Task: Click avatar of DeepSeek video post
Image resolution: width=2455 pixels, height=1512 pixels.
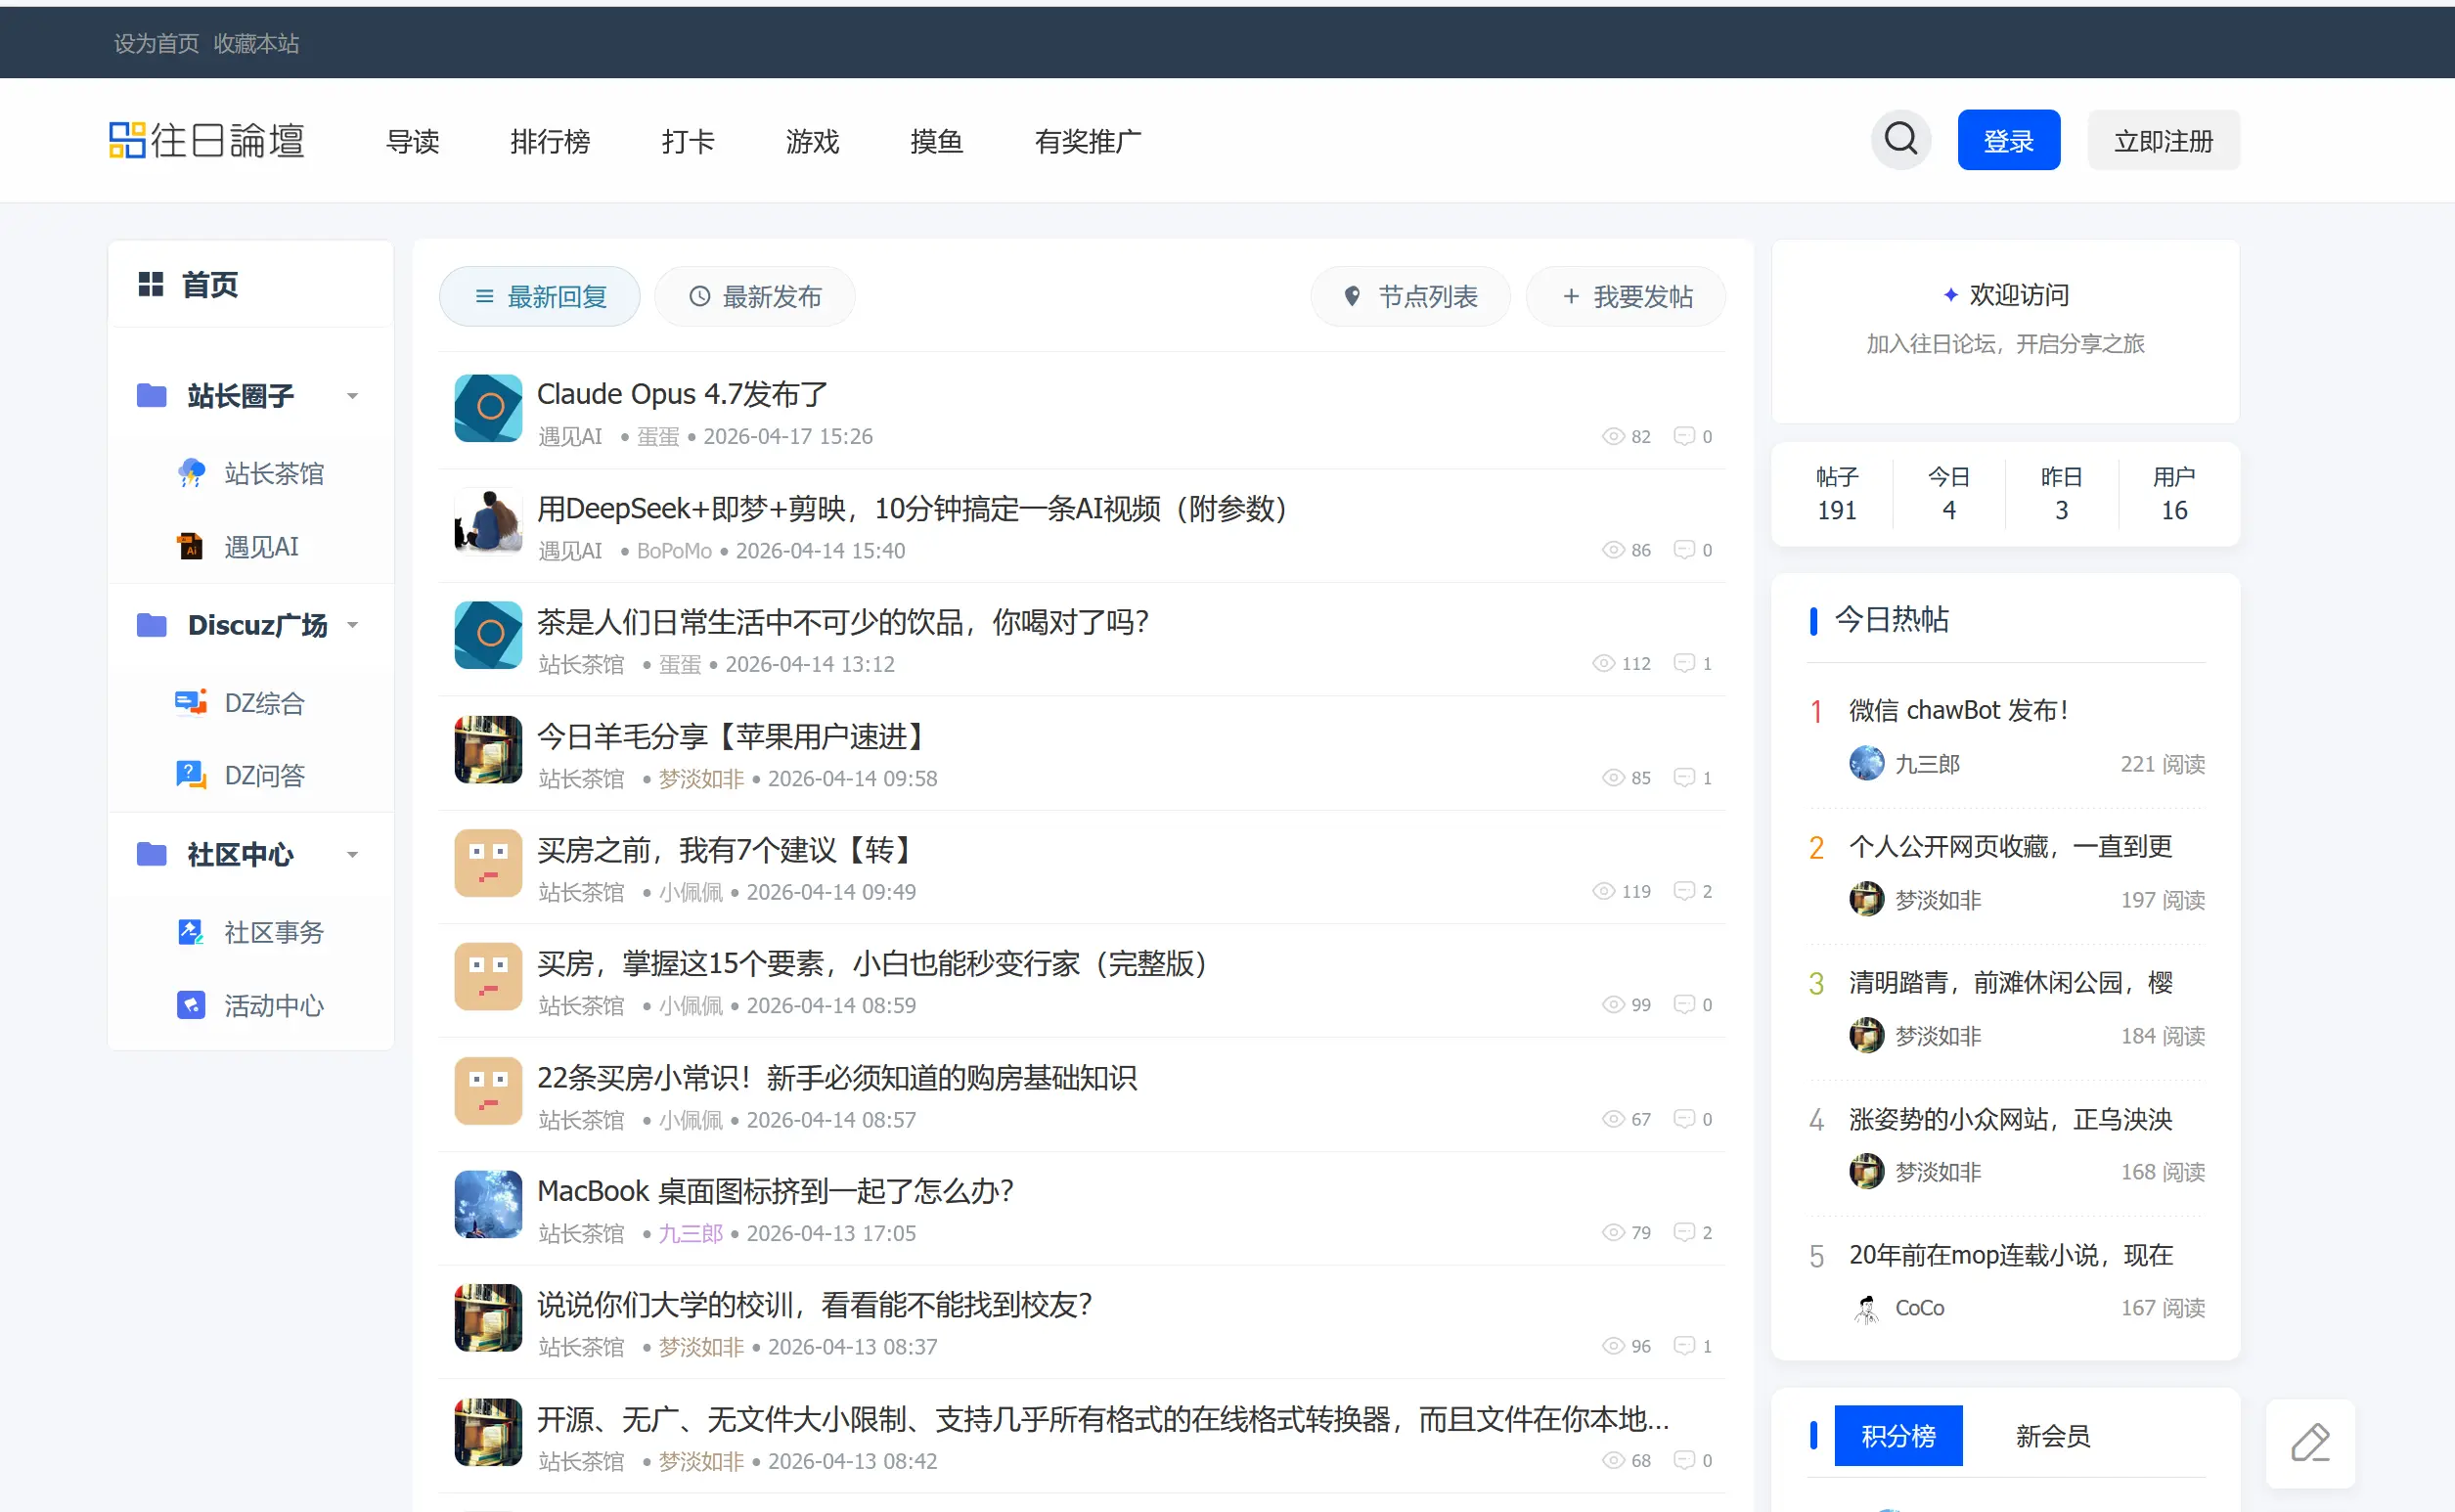Action: (x=488, y=521)
